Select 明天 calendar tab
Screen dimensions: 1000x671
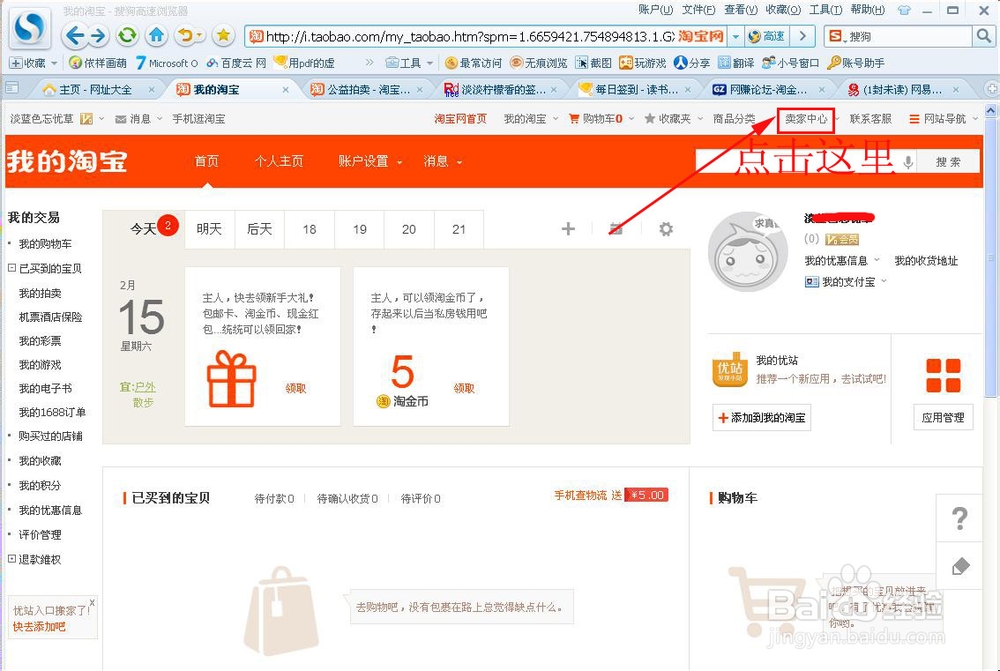pos(209,229)
